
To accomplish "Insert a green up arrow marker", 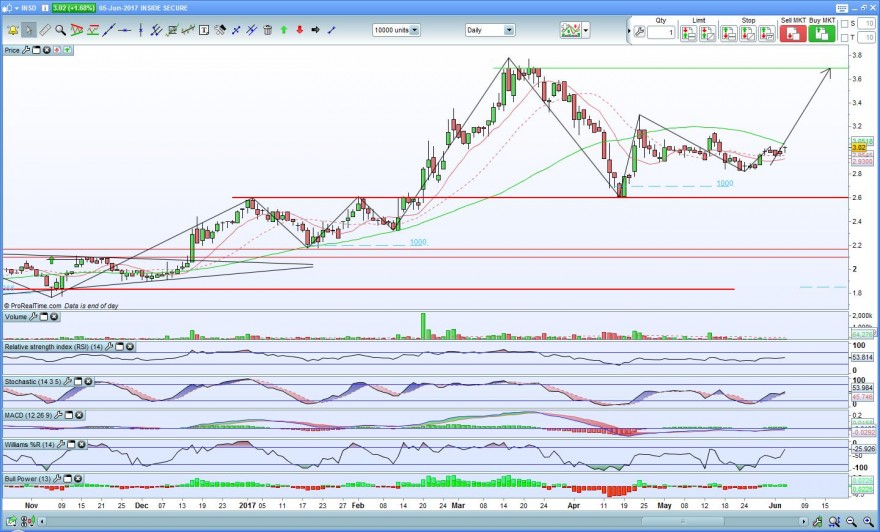I will click(283, 30).
